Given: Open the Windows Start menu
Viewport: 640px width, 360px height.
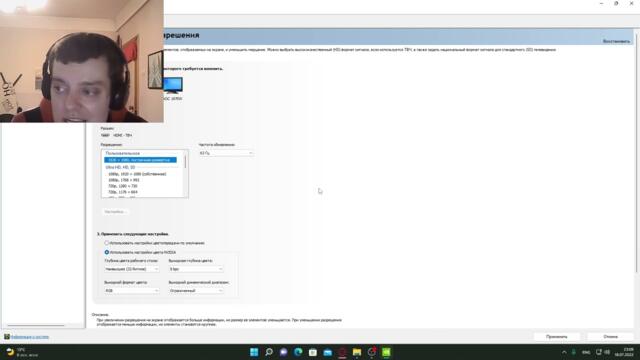Looking at the screenshot, I should tap(254, 352).
